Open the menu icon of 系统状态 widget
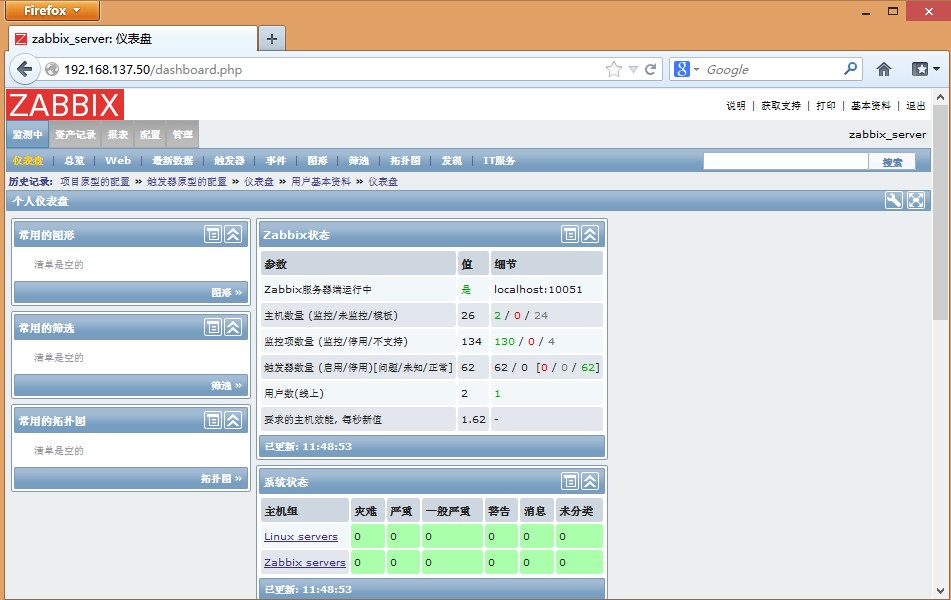The width and height of the screenshot is (951, 600). point(570,481)
